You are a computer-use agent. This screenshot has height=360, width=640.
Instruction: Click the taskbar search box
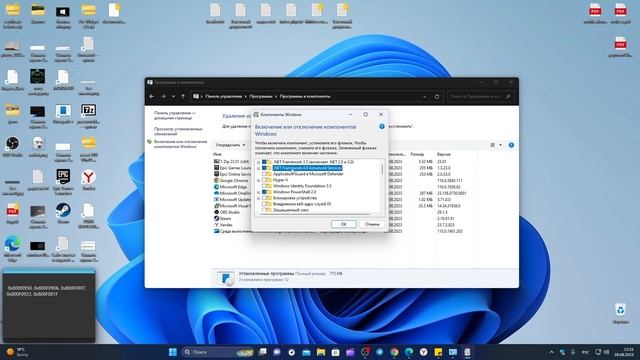pyautogui.click(x=218, y=352)
